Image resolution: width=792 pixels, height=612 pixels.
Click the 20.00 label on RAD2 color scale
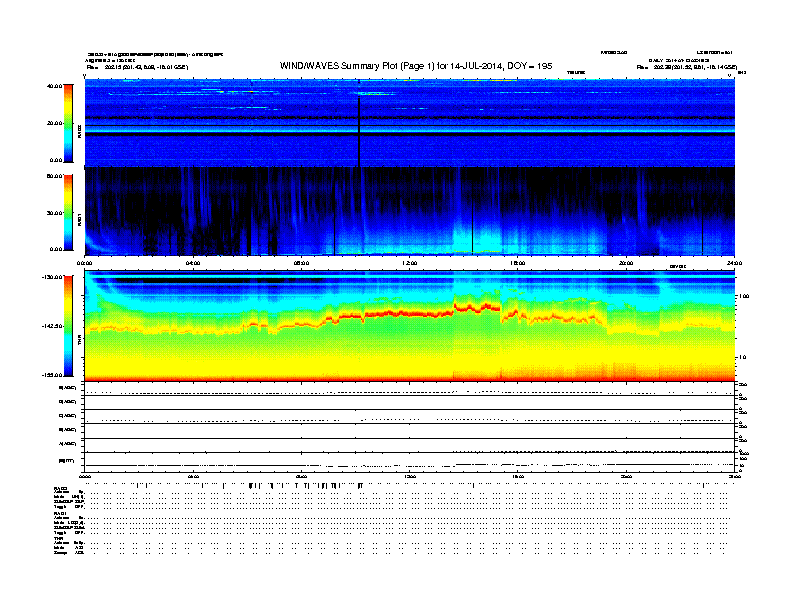coord(54,123)
